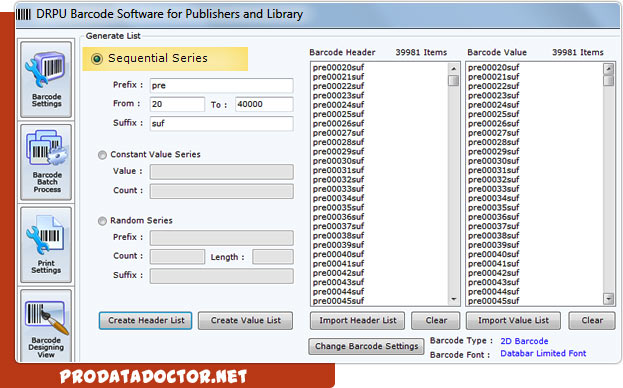Select pre00038suf in Barcode Value list

(x=493, y=236)
